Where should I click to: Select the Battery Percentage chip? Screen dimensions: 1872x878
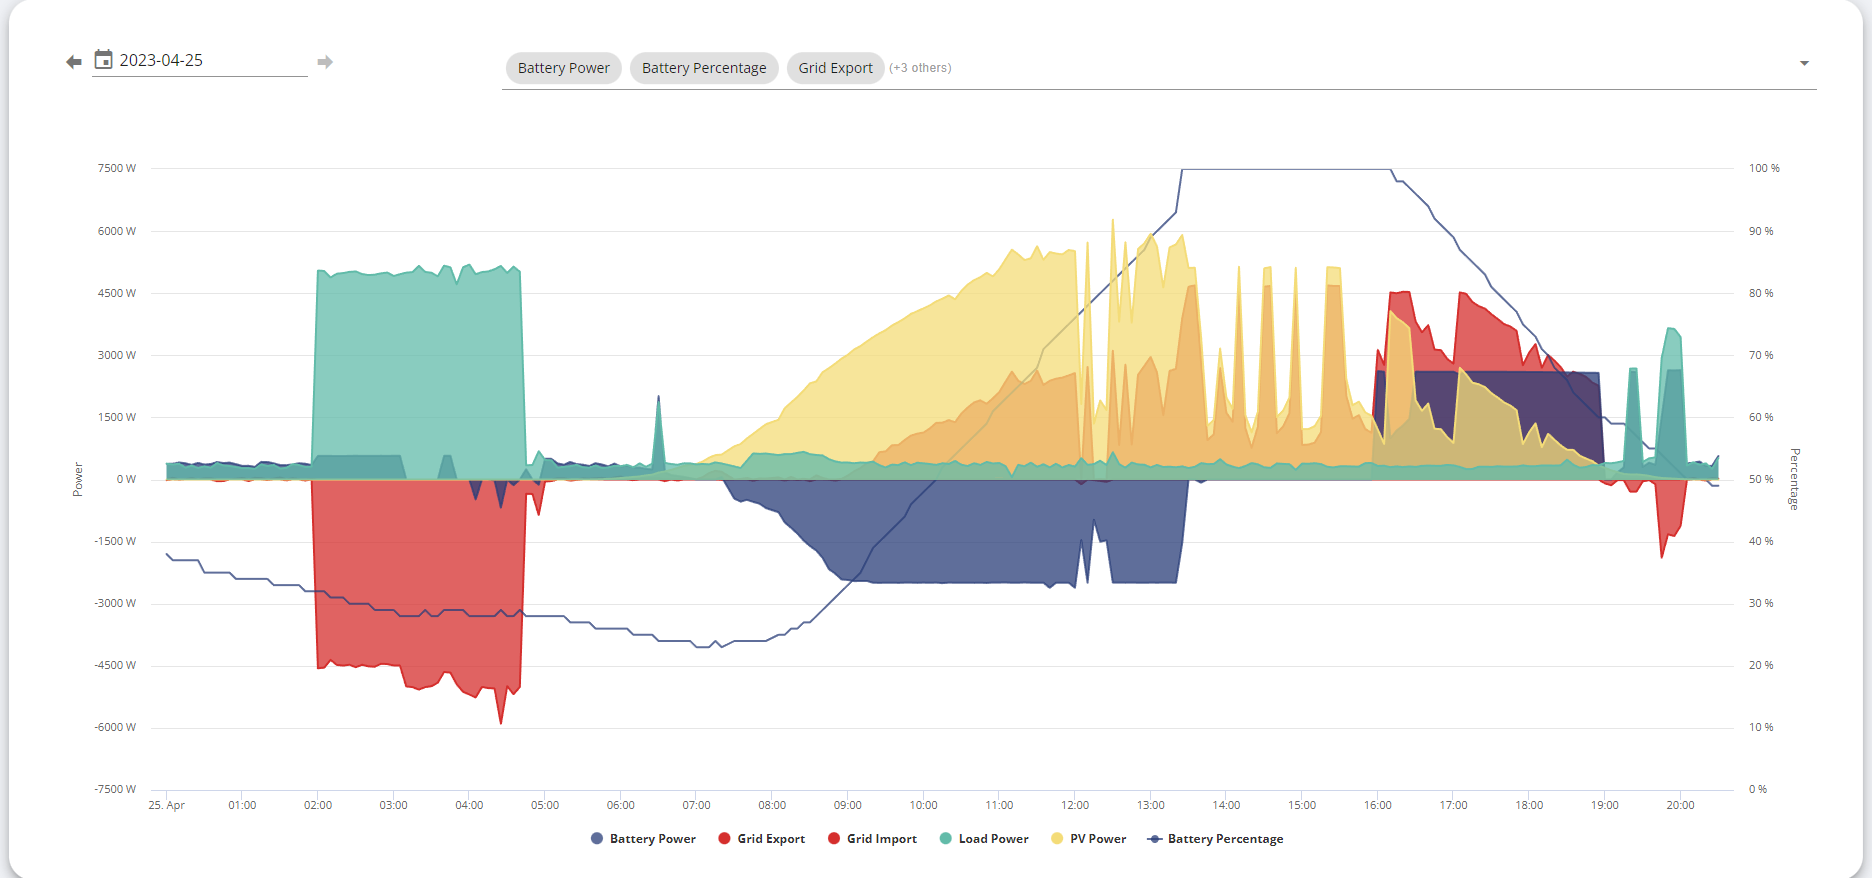click(704, 68)
